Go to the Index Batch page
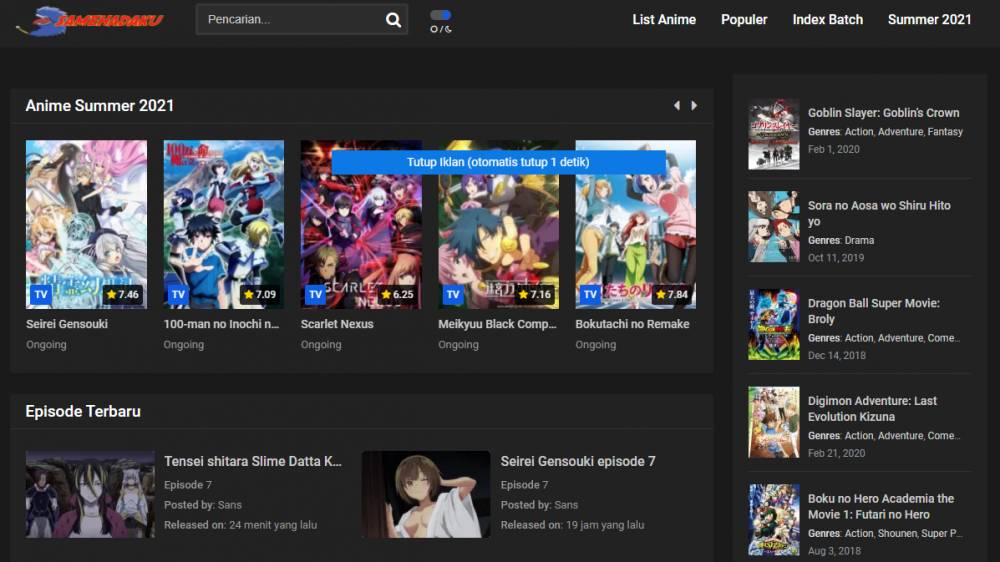The height and width of the screenshot is (562, 1000). (827, 20)
